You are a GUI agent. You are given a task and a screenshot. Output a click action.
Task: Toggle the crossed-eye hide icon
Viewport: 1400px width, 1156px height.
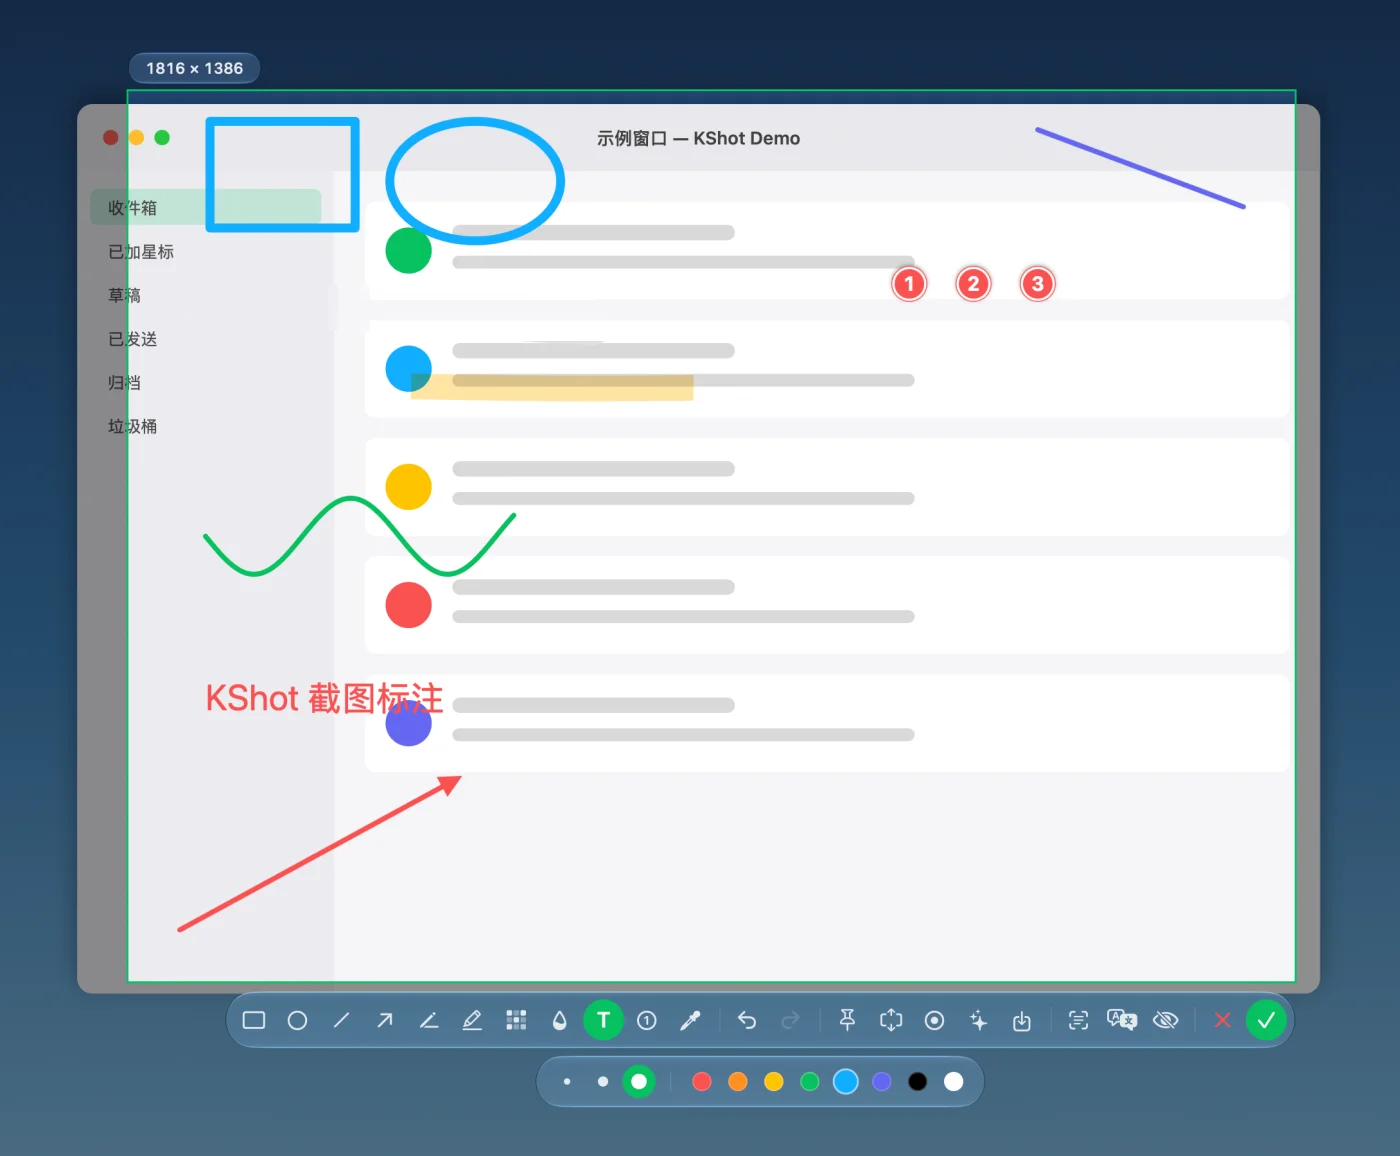click(1166, 1020)
